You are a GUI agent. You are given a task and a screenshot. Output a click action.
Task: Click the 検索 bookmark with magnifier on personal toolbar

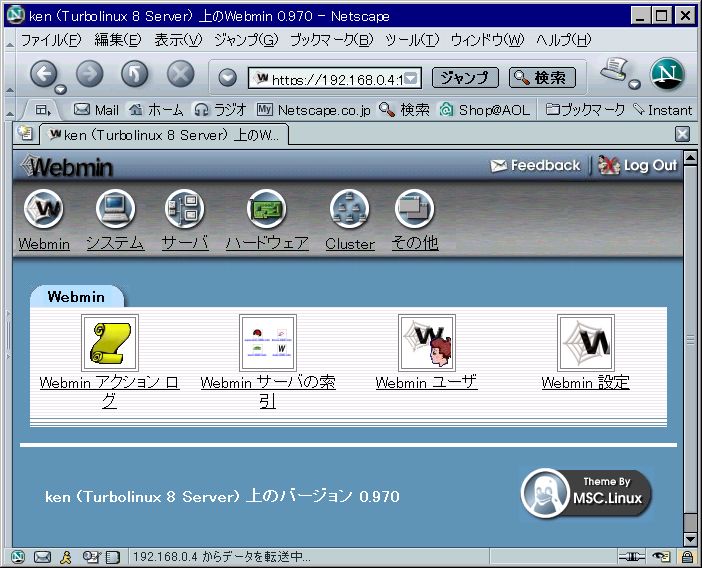click(404, 110)
